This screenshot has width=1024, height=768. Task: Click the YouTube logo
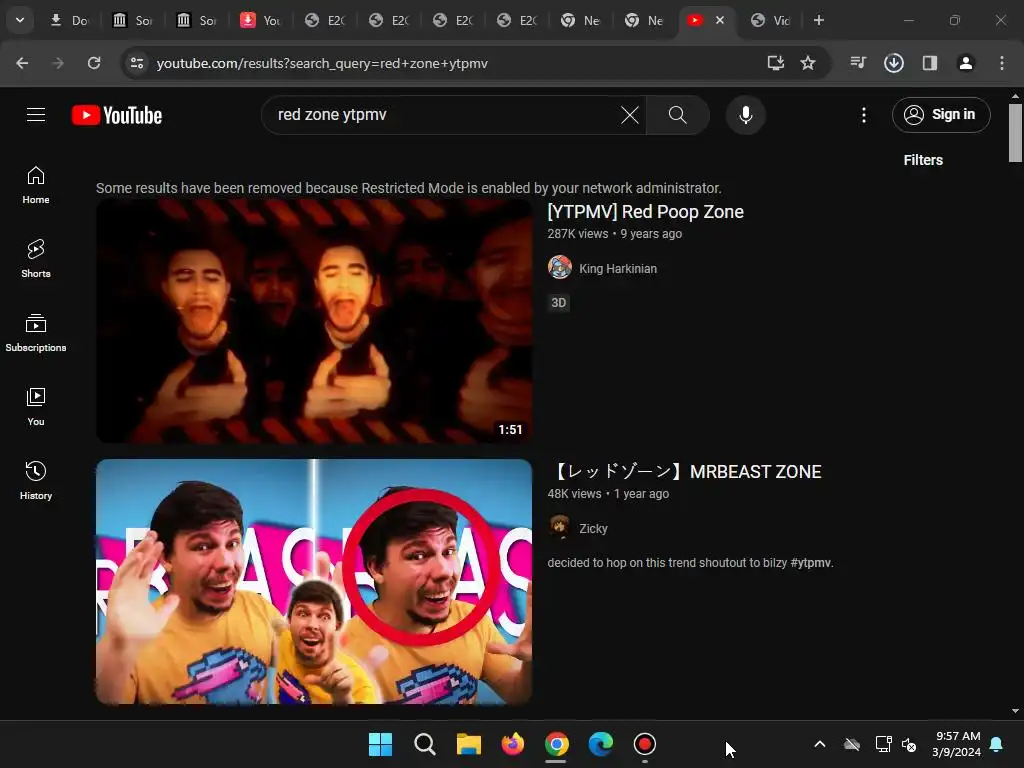tap(117, 115)
